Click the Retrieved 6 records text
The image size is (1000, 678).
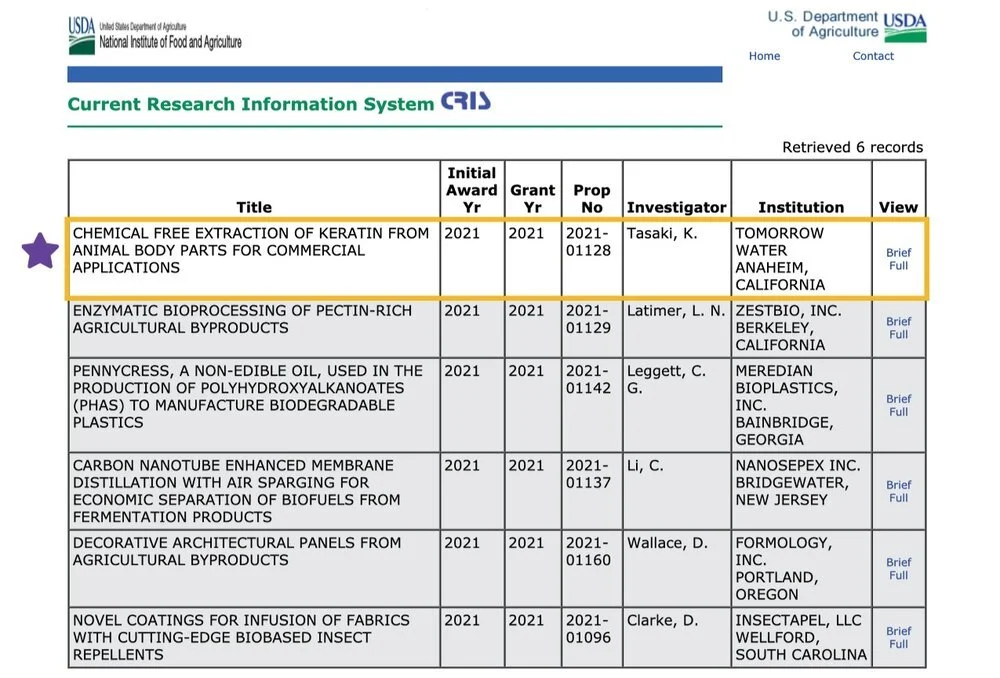point(853,147)
